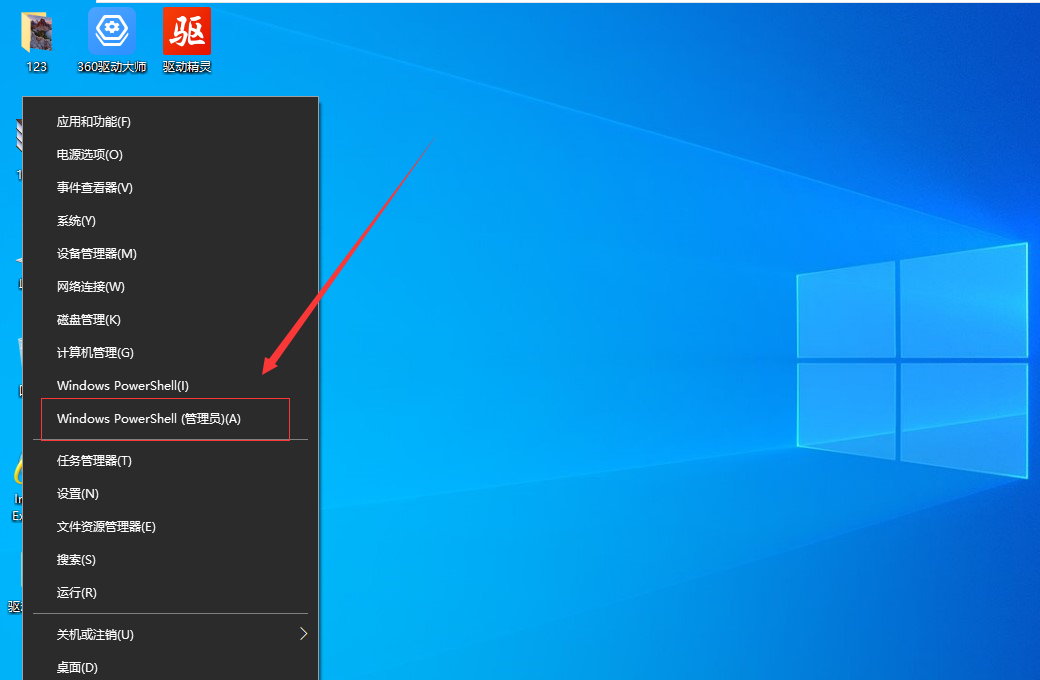Viewport: 1040px width, 680px height.
Task: Expand the 关机或注销(U) submenu arrow
Action: (x=303, y=634)
